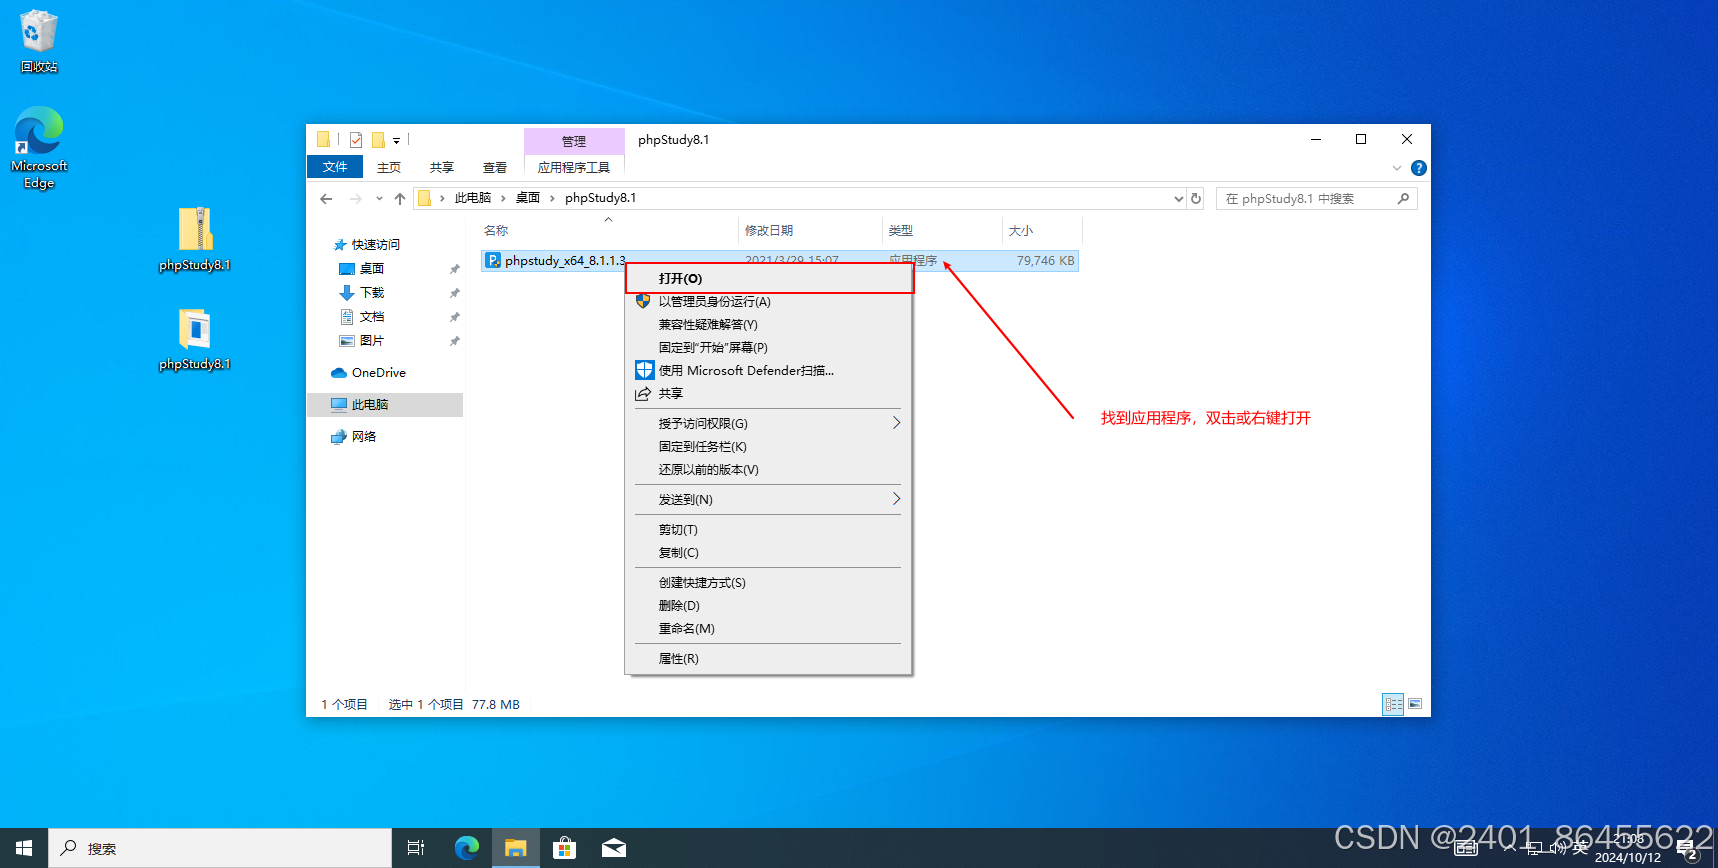Image resolution: width=1718 pixels, height=868 pixels.
Task: Choose 共享 from the context menu
Action: 769,394
